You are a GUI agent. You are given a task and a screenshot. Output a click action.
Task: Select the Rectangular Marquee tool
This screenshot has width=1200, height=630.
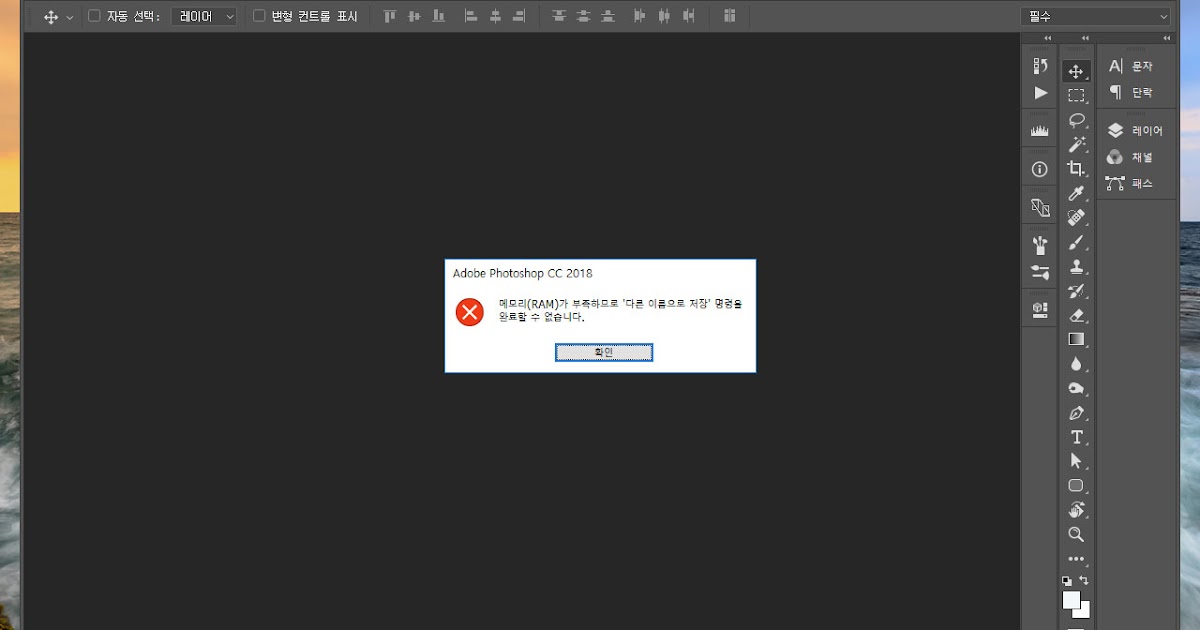1076,95
